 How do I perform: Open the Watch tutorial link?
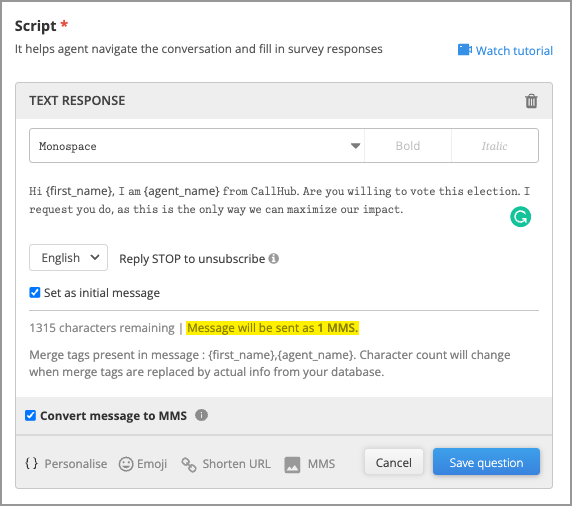coord(514,50)
